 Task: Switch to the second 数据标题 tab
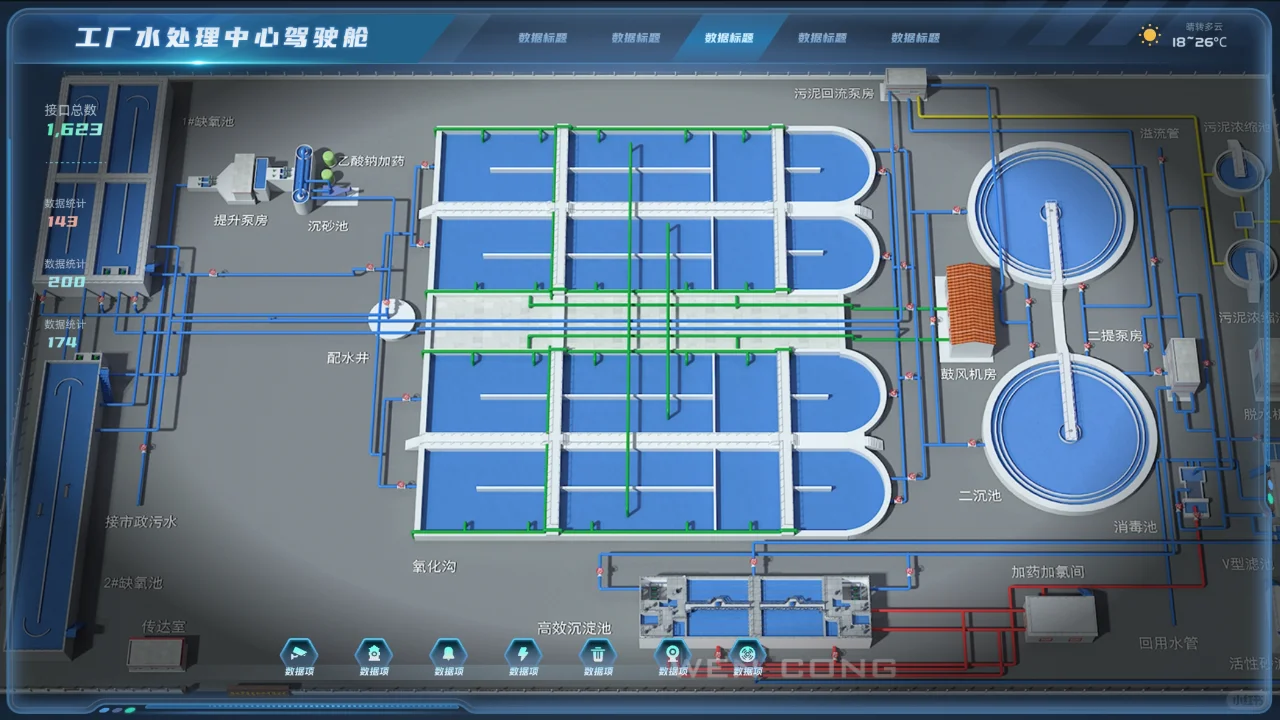tap(636, 35)
